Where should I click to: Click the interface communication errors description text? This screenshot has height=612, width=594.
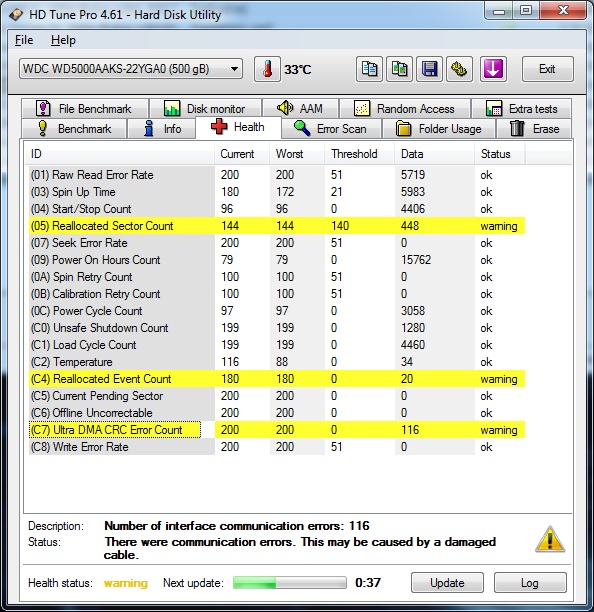pyautogui.click(x=237, y=526)
